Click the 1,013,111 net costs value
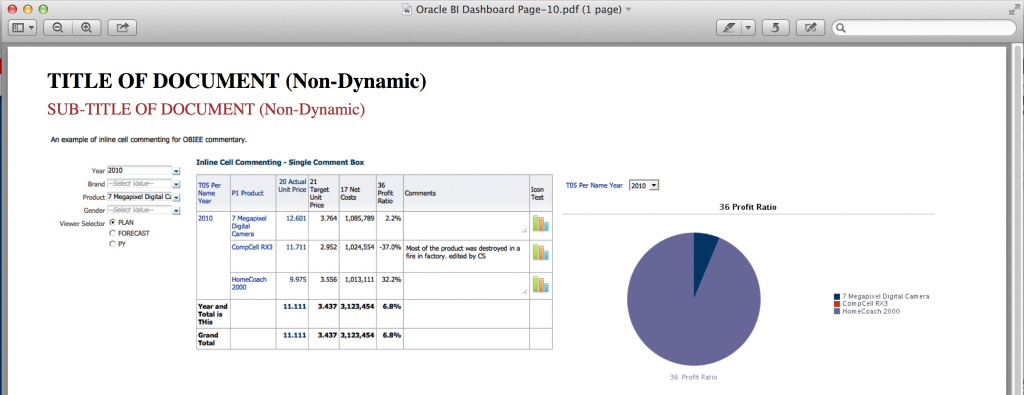This screenshot has width=1024, height=395. pyautogui.click(x=358, y=279)
